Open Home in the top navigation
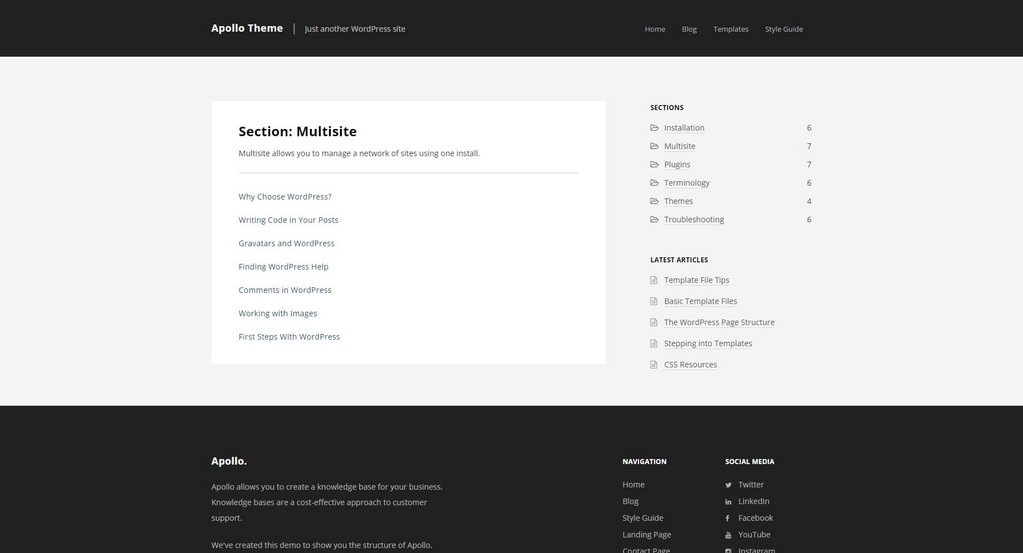Screen dimensions: 1023x553 655,29
